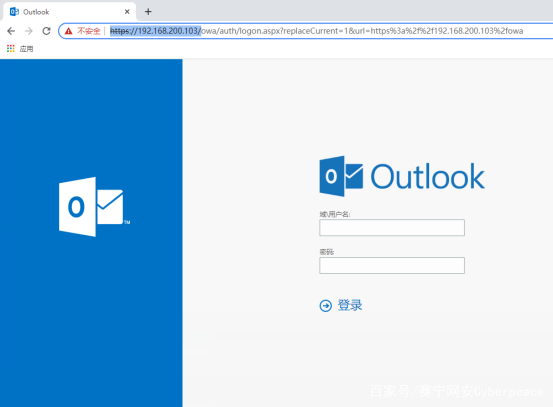
Task: Close the Outlook tab
Action: 127,12
